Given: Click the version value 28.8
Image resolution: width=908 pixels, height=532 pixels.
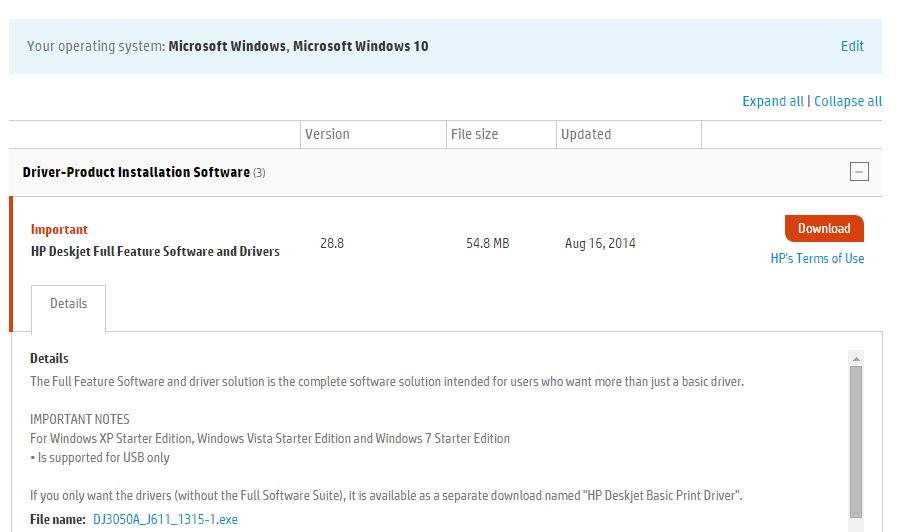Looking at the screenshot, I should point(332,243).
